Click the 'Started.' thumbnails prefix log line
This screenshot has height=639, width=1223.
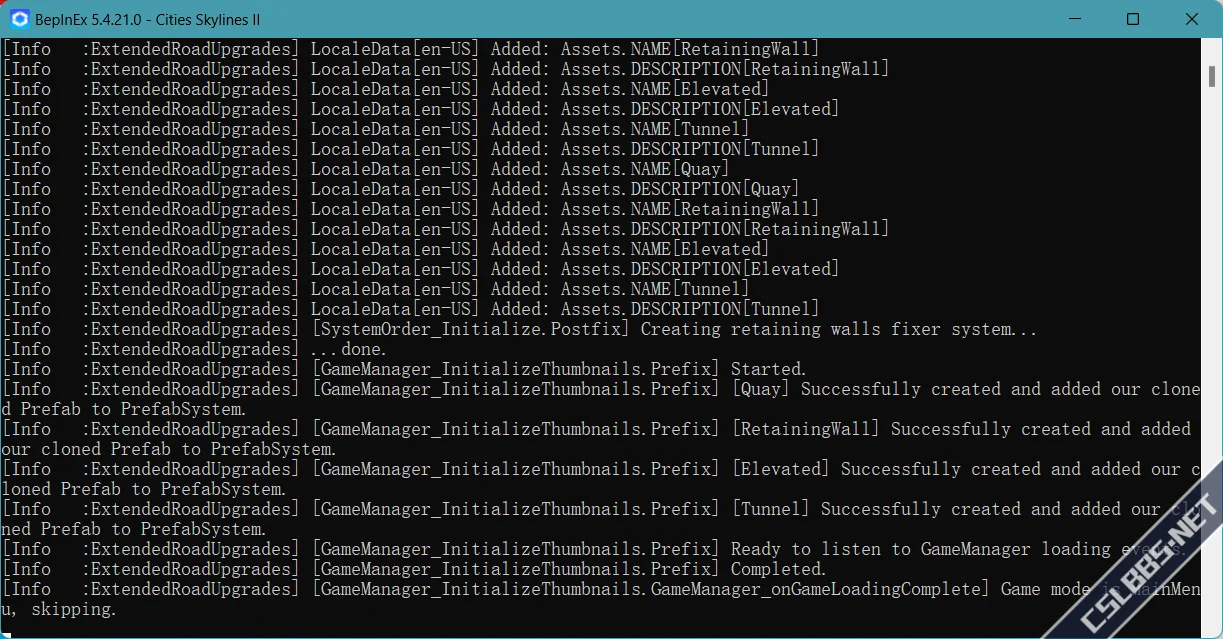tap(404, 369)
